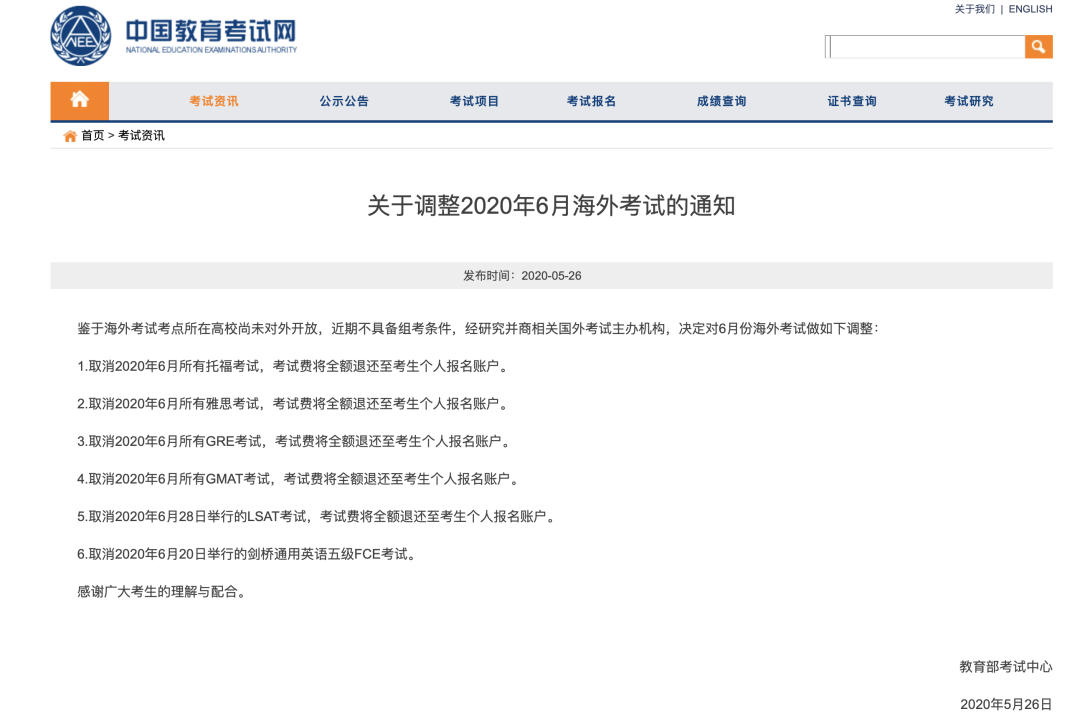Click the orange magnifier search button
1080x724 pixels.
click(1038, 47)
